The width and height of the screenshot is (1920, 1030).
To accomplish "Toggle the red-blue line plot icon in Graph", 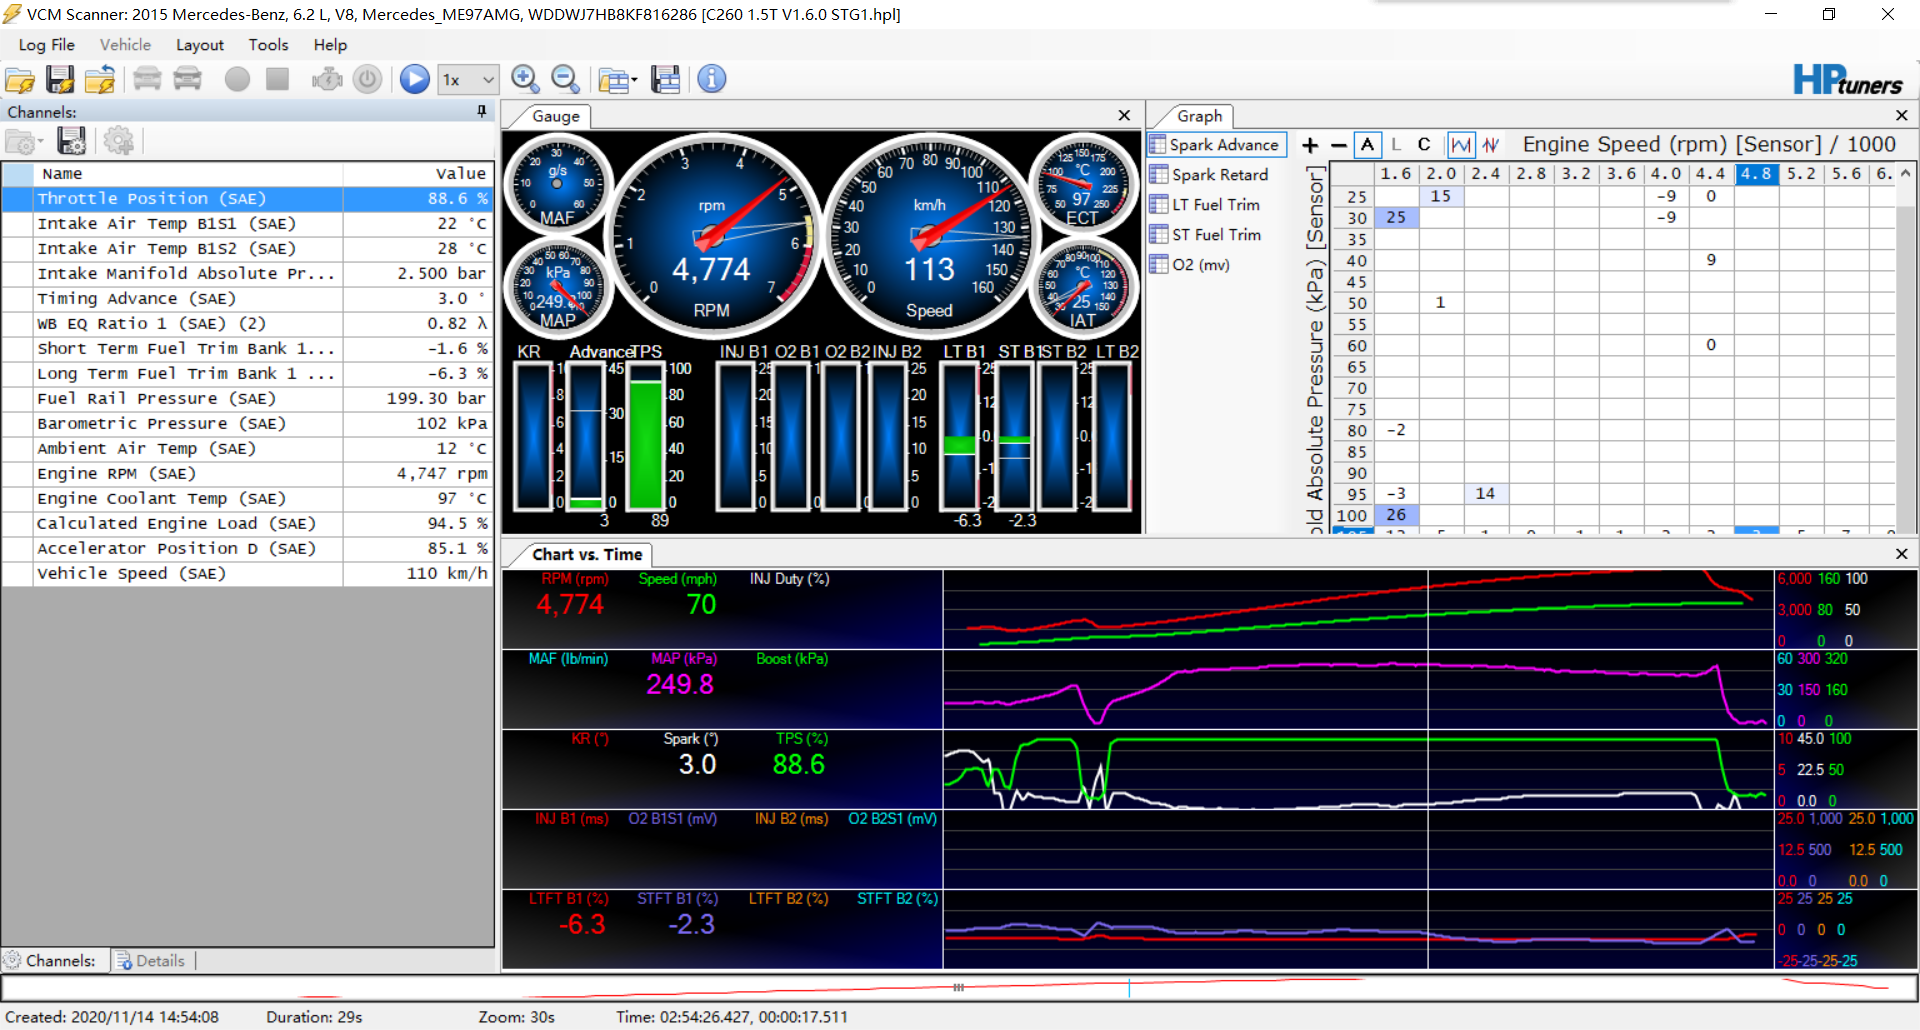I will (1491, 145).
